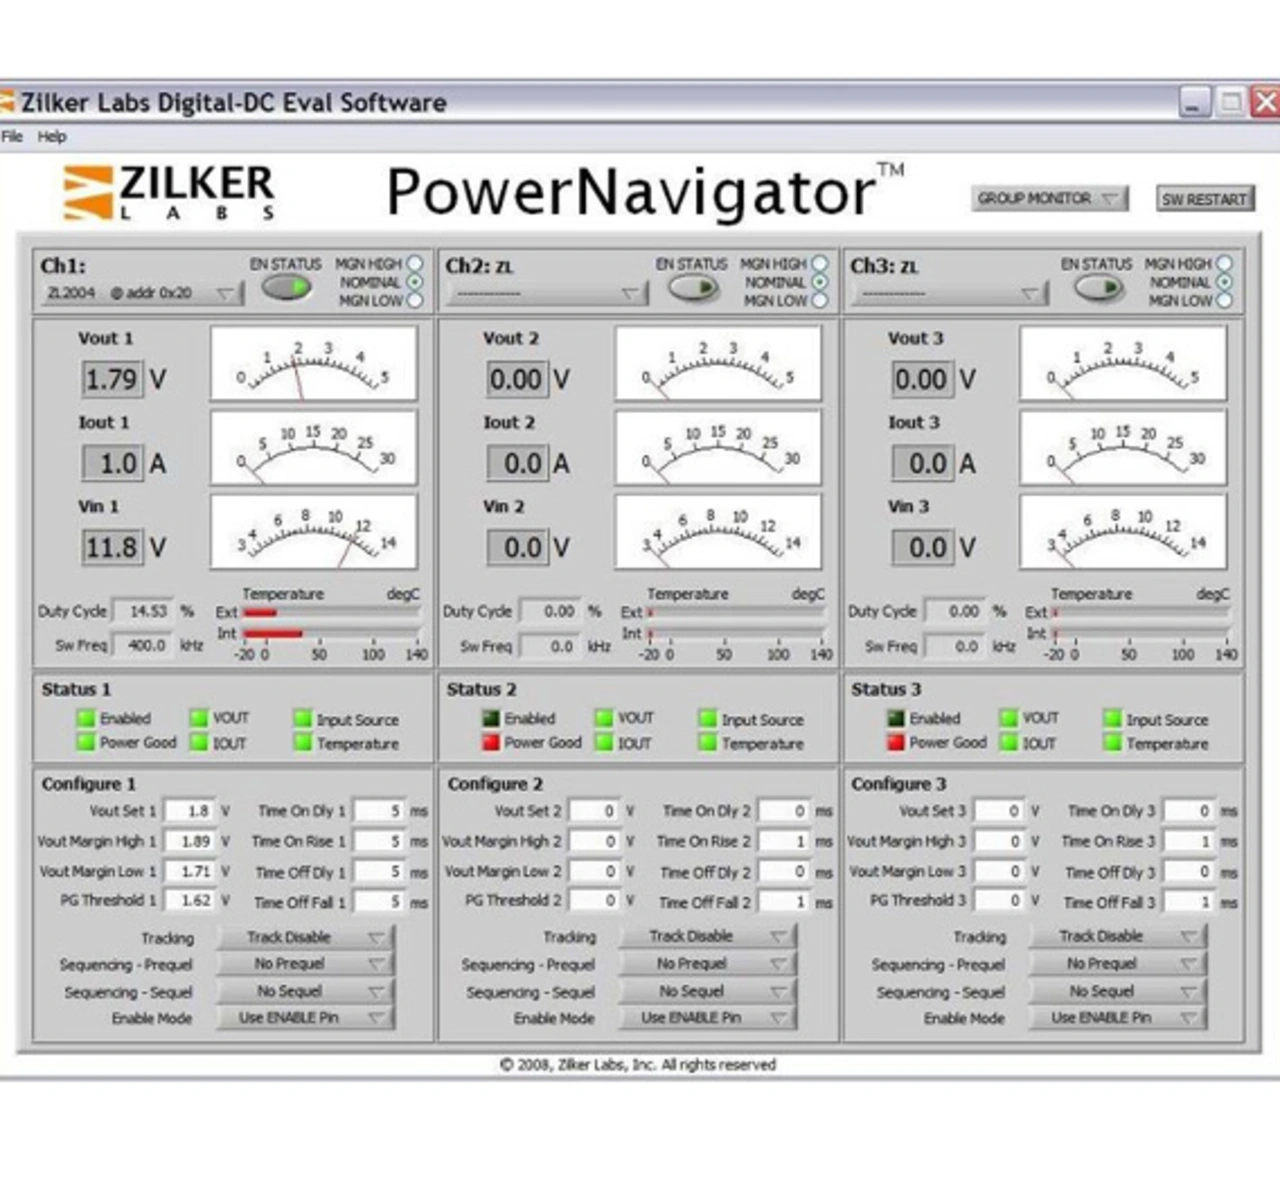Expand the Ch2 device dropdown
The width and height of the screenshot is (1280, 1190).
[547, 293]
